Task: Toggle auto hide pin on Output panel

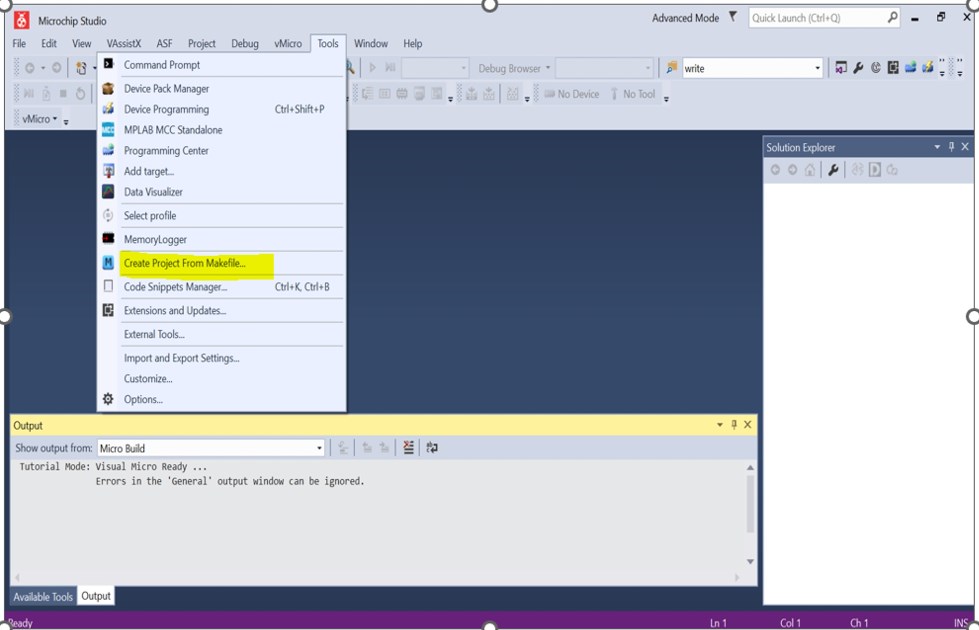Action: 733,425
